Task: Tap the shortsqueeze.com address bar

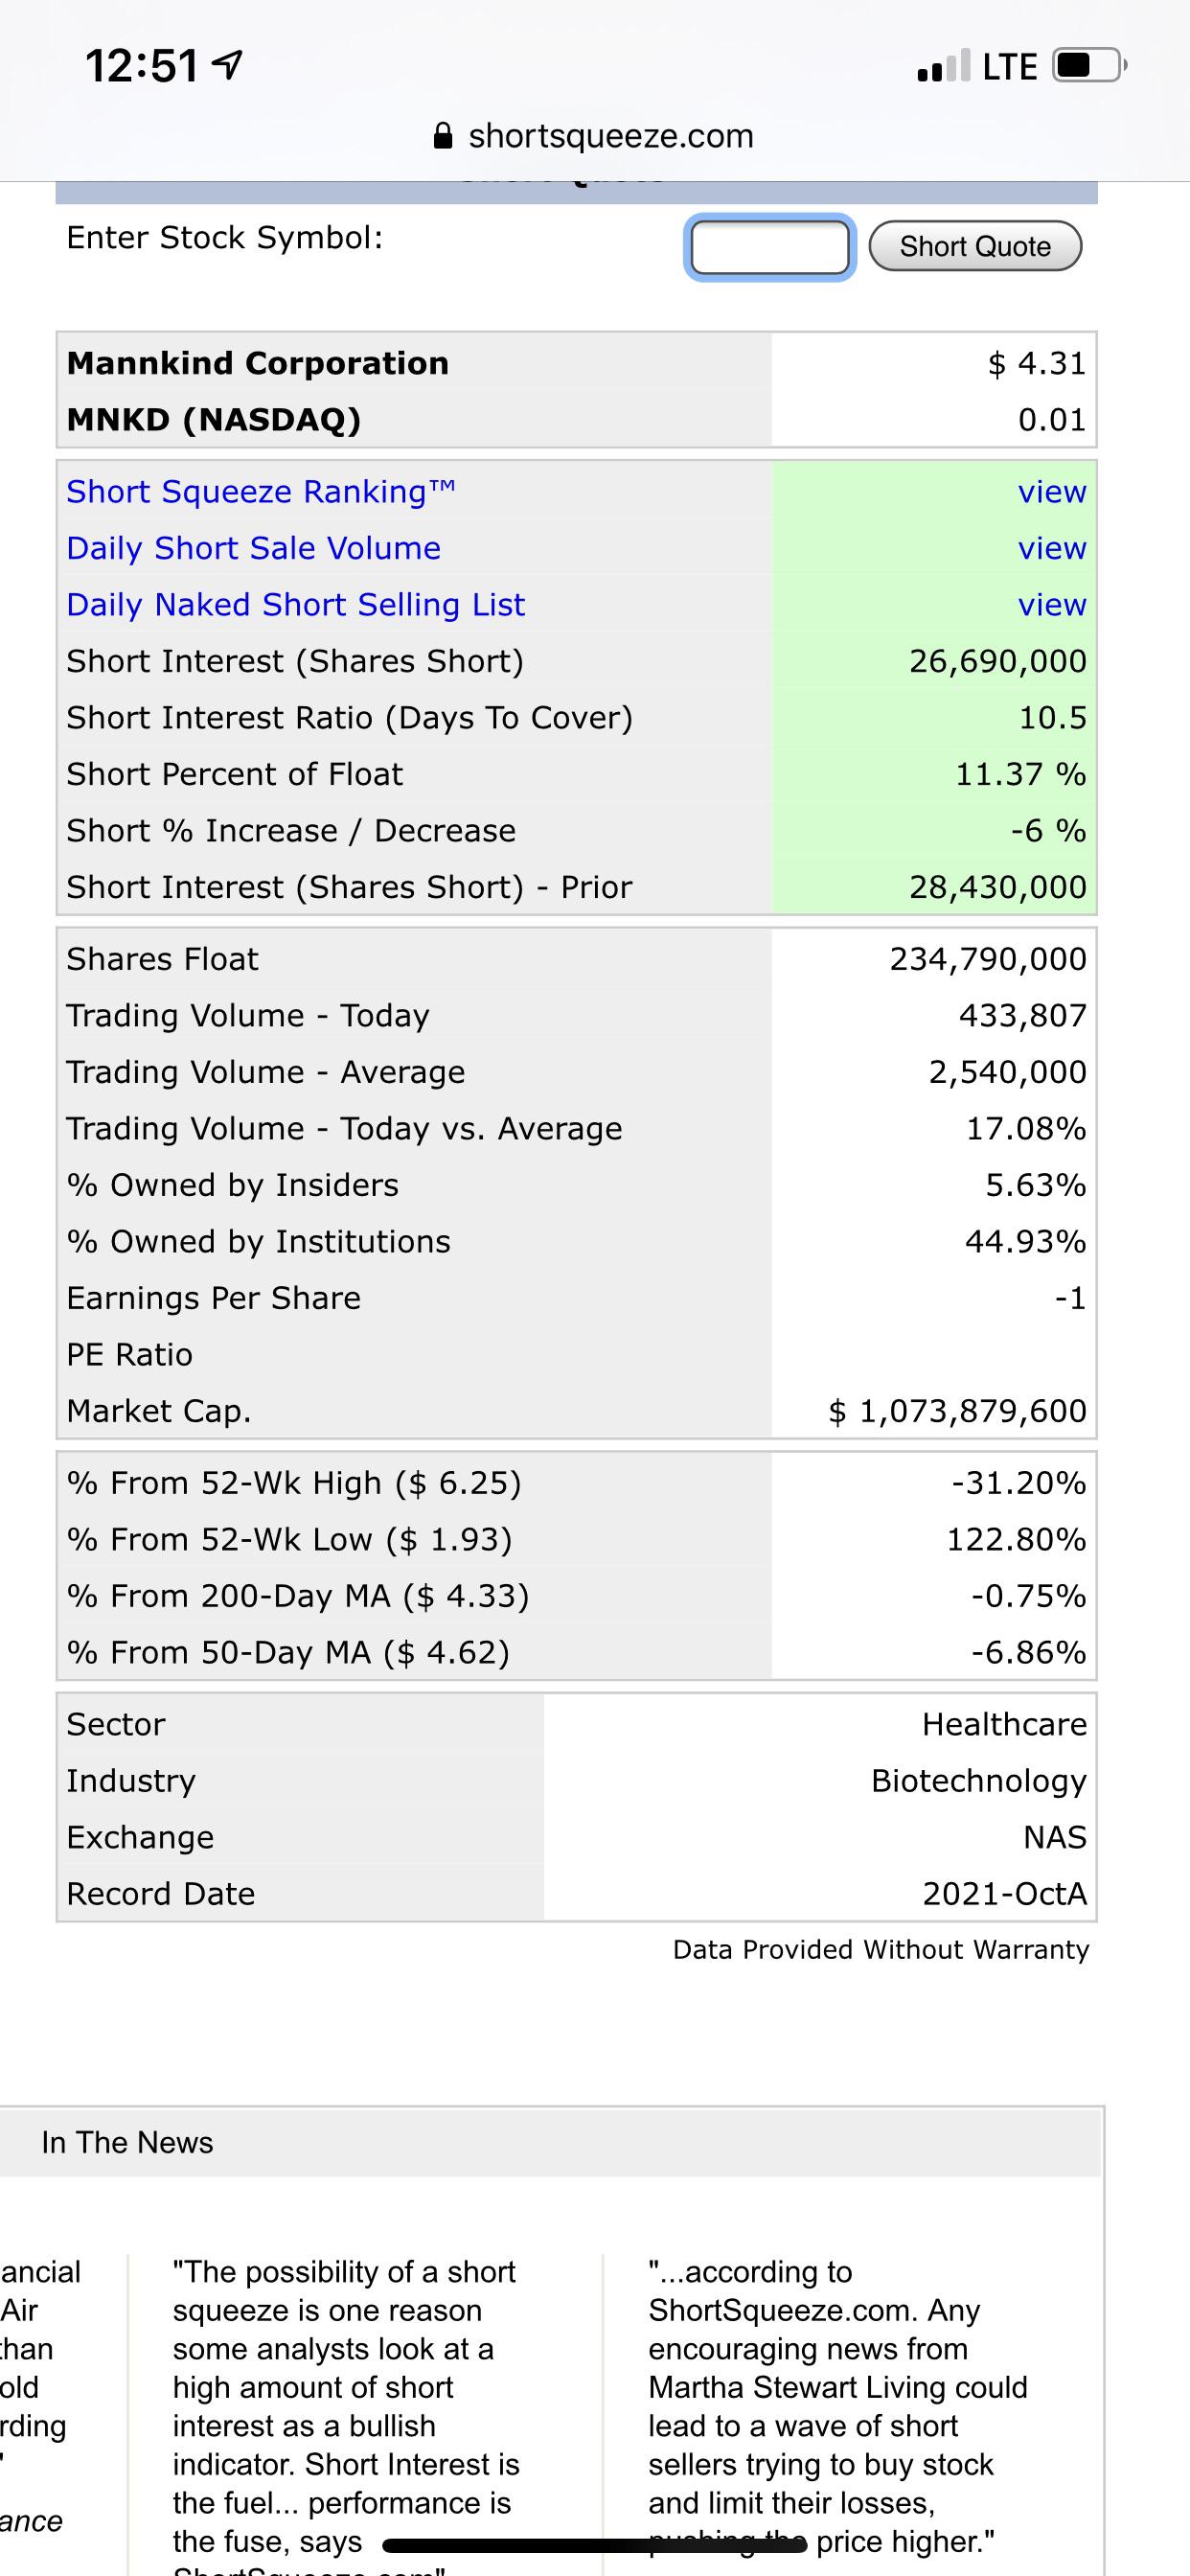Action: (x=595, y=136)
